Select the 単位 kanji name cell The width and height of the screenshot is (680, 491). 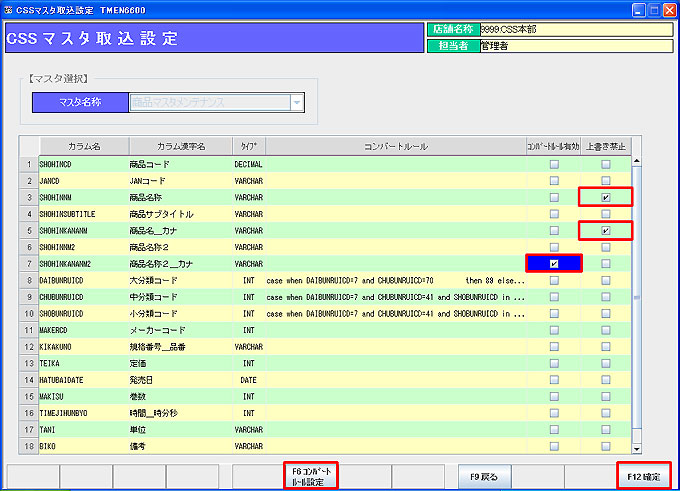click(180, 430)
